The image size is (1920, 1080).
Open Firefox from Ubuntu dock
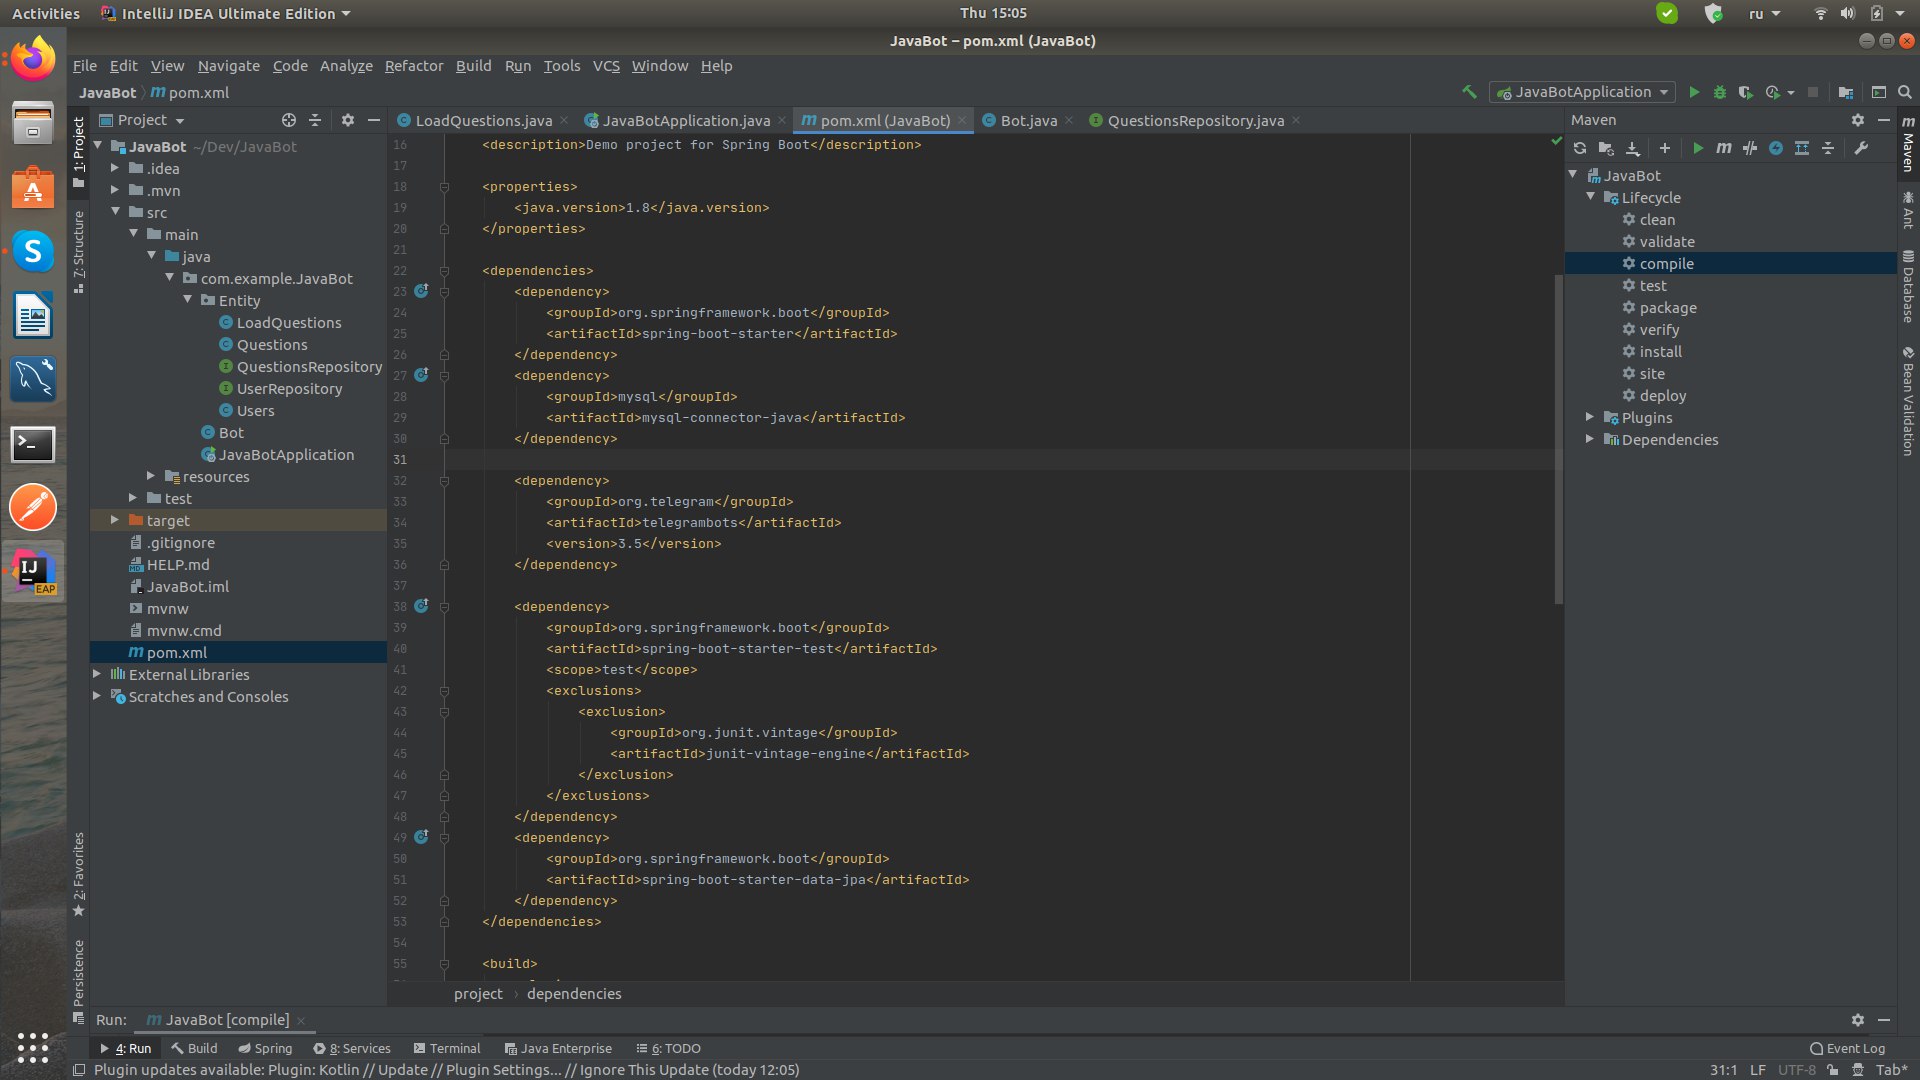tap(33, 58)
